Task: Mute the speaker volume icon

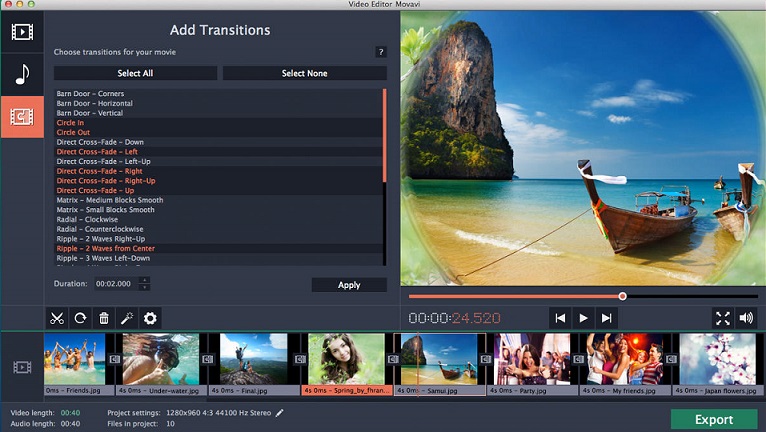Action: tap(746, 318)
